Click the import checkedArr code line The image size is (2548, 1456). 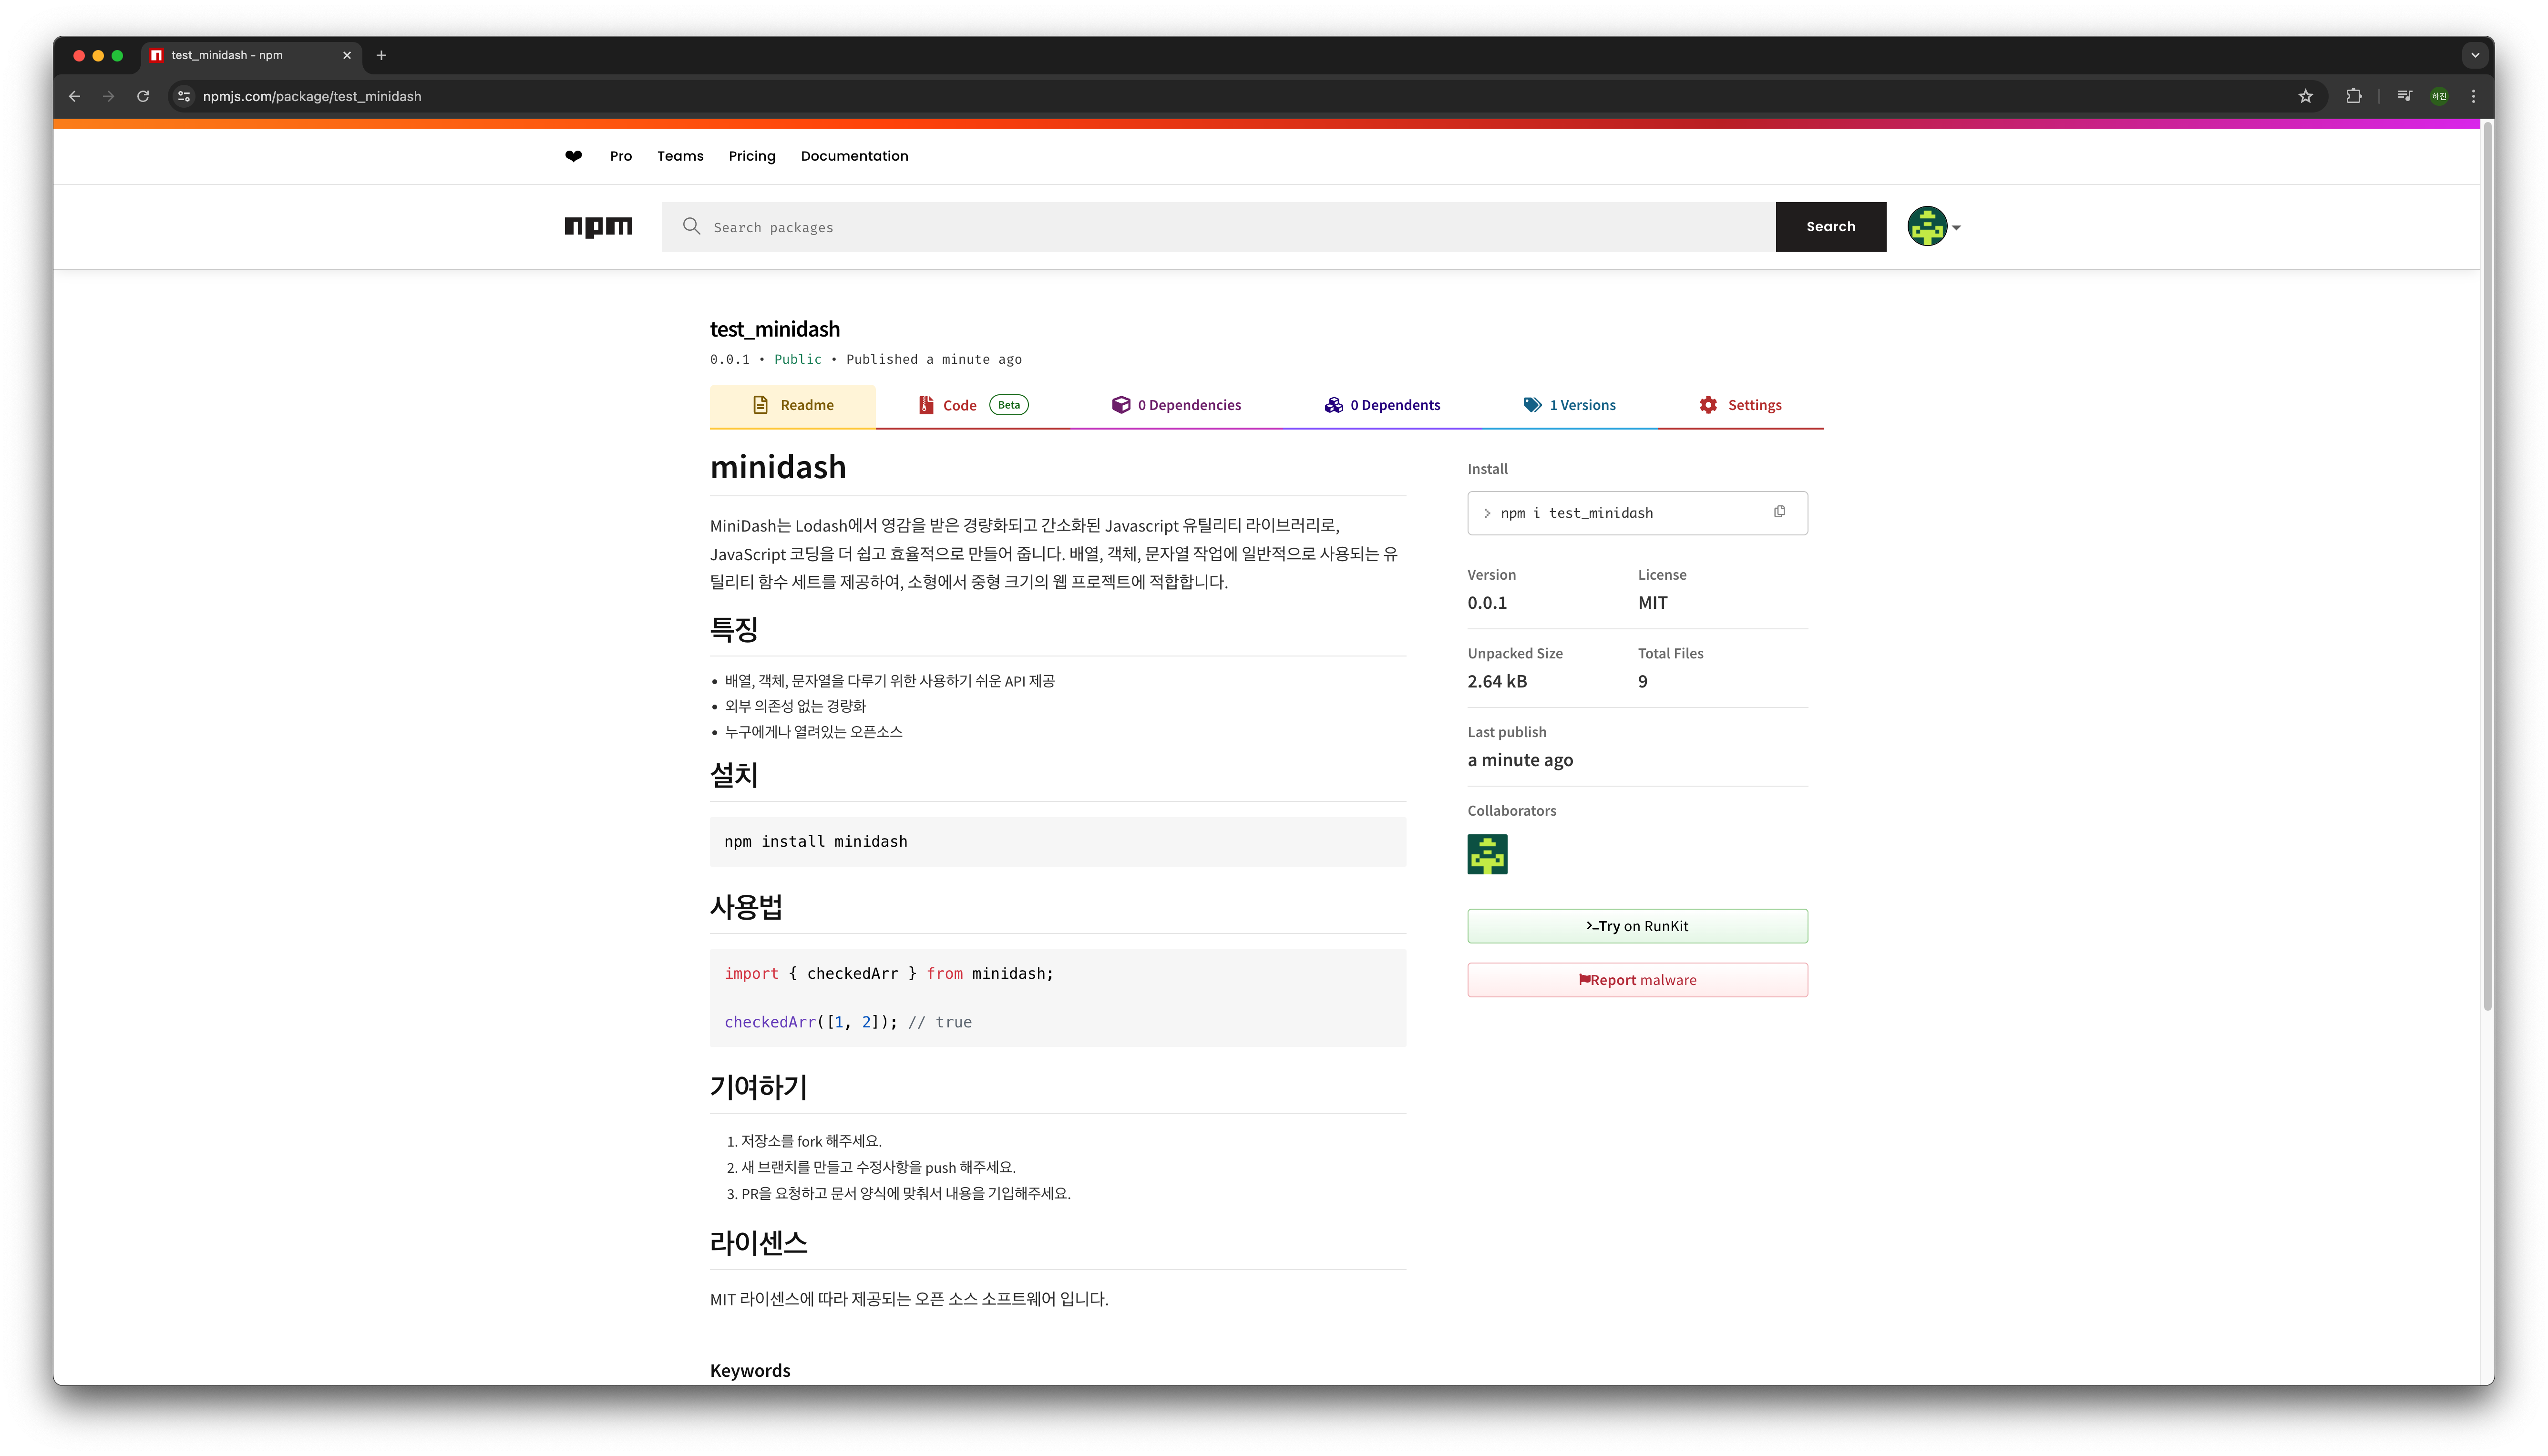pyautogui.click(x=889, y=974)
